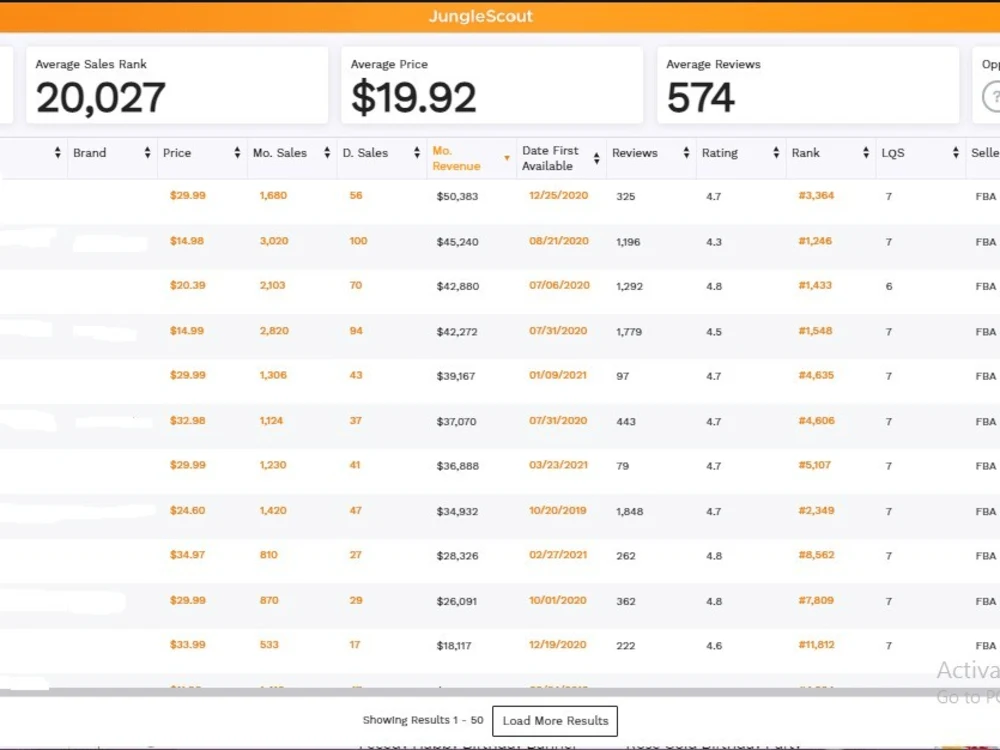The image size is (1000, 750).
Task: Click Date First Available header
Action: point(550,158)
